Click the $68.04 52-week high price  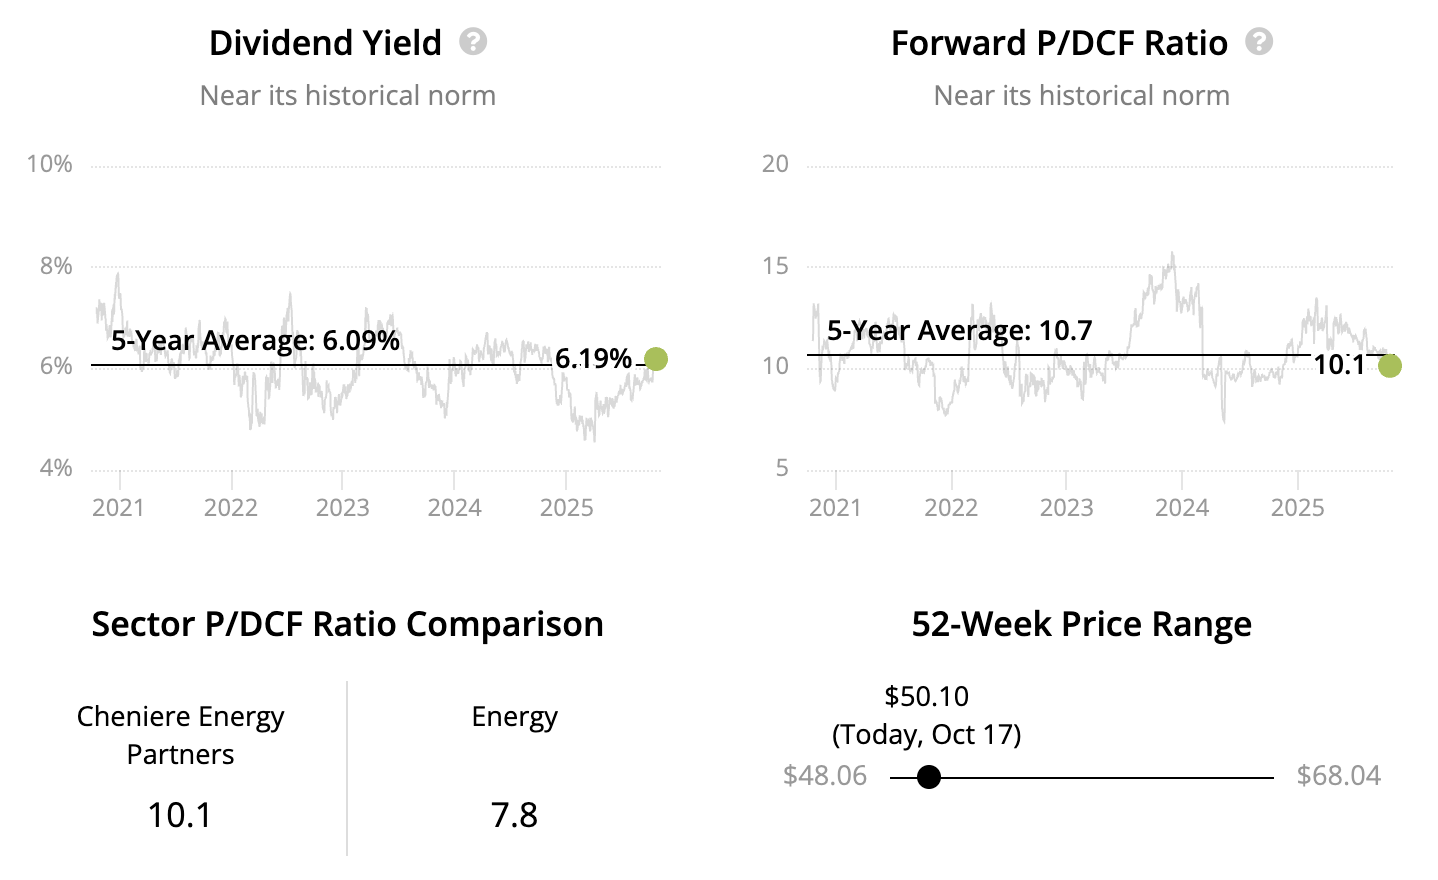tap(1338, 776)
